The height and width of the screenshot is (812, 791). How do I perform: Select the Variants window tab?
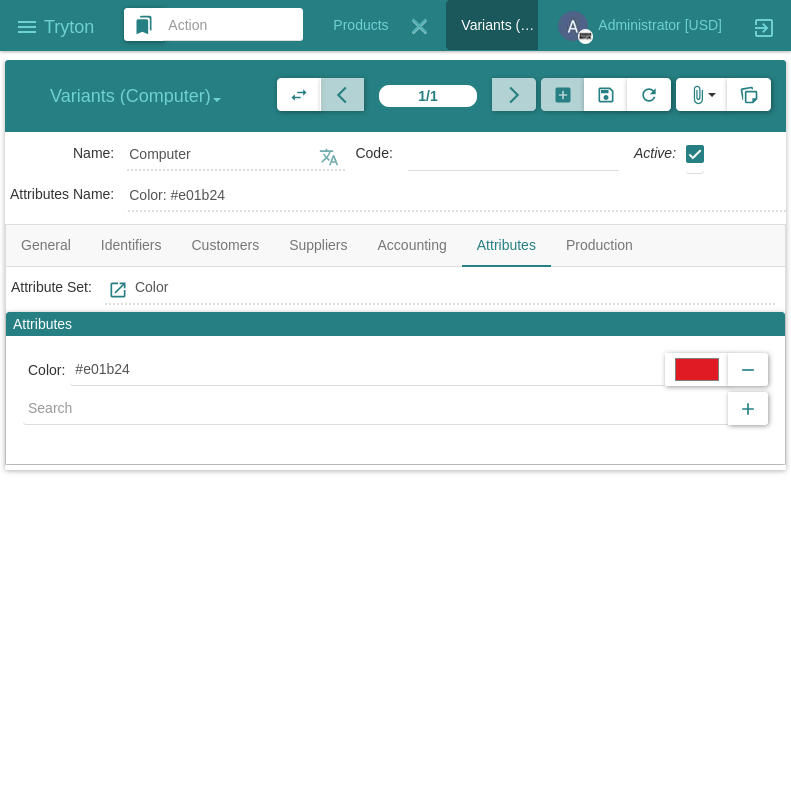click(x=492, y=25)
